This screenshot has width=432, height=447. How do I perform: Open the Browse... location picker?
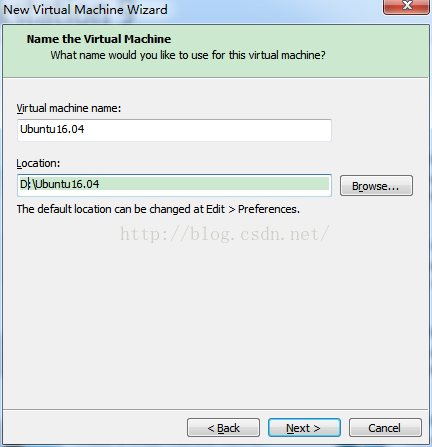click(x=376, y=186)
